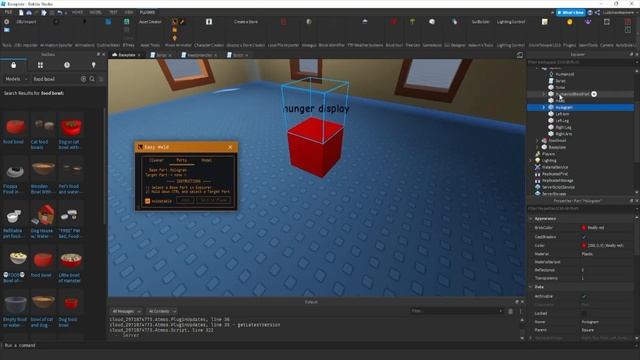Open the All Contexts dropdown in Output

point(162,311)
